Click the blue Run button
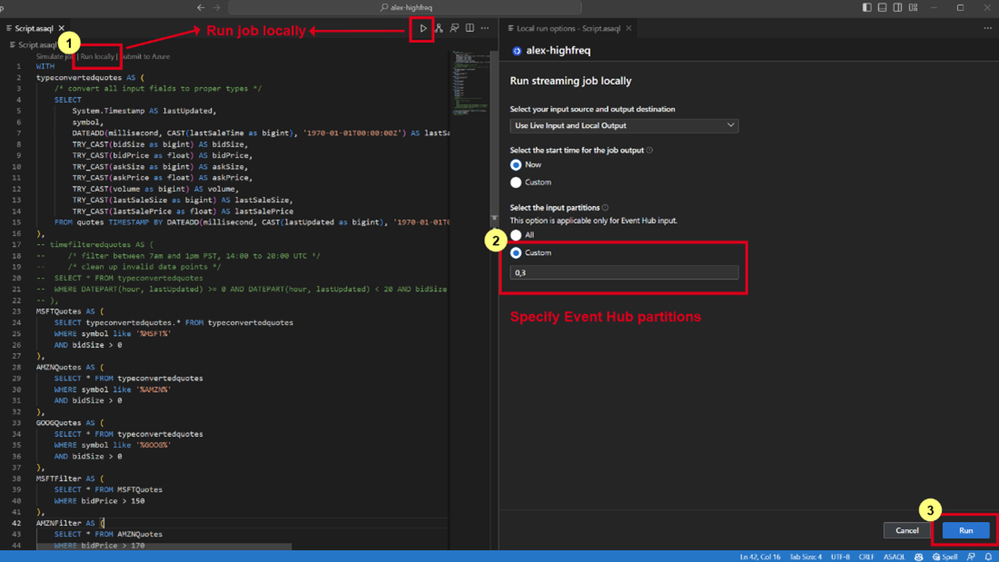 coord(966,530)
